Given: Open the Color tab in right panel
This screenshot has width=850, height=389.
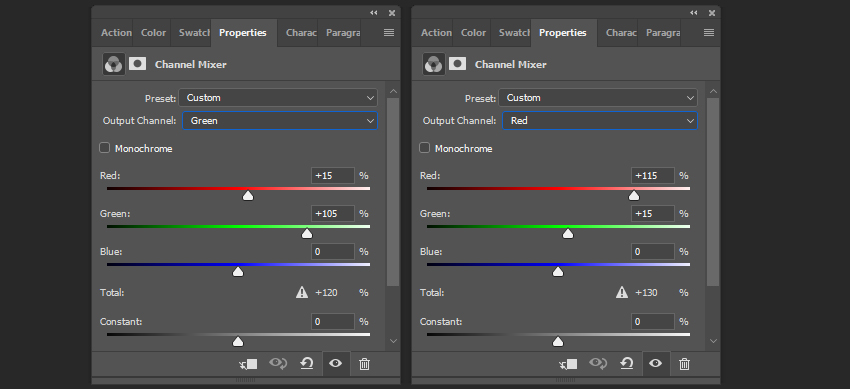Looking at the screenshot, I should pyautogui.click(x=473, y=33).
